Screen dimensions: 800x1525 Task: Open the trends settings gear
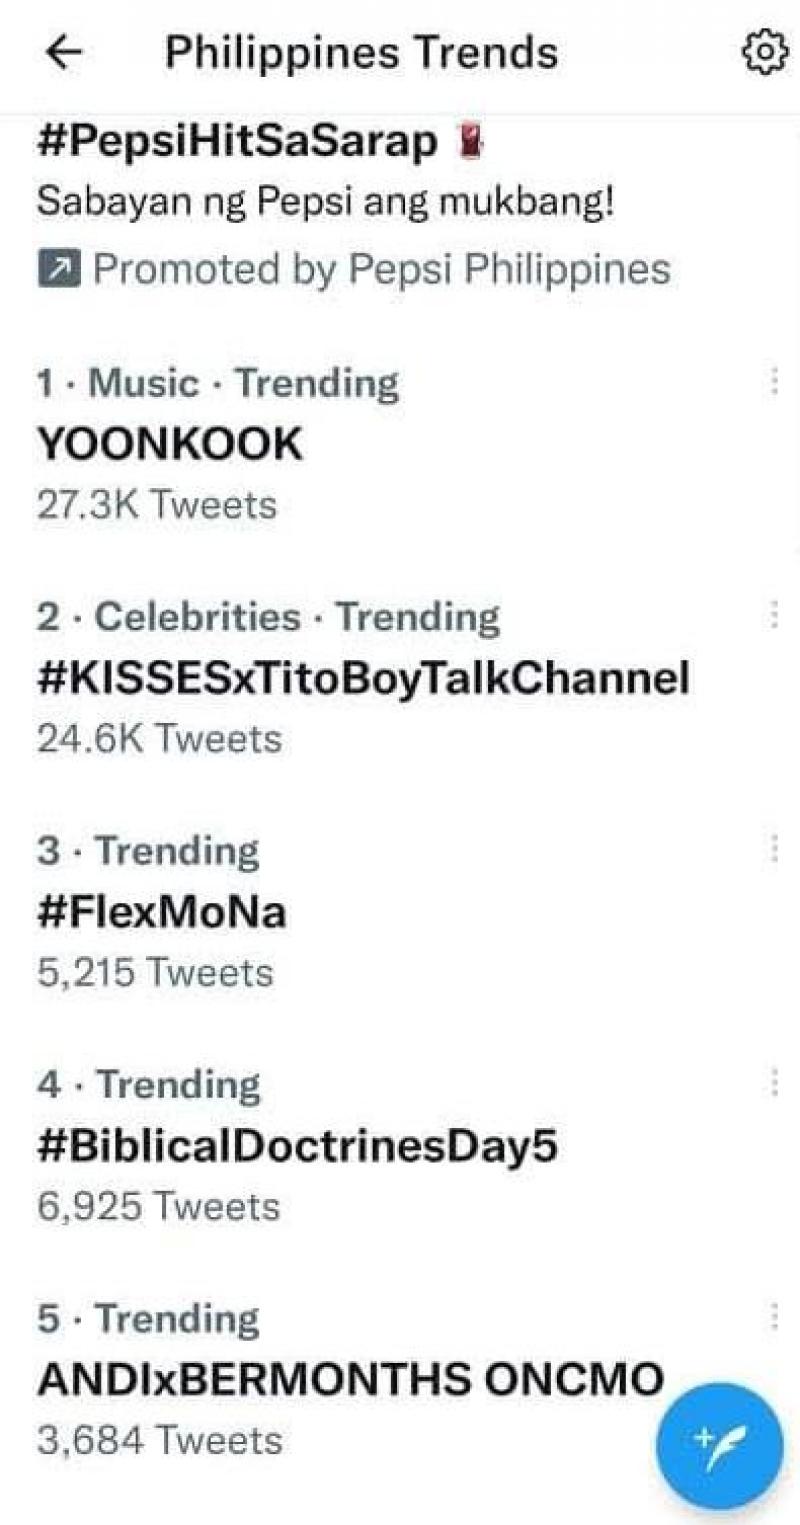763,53
